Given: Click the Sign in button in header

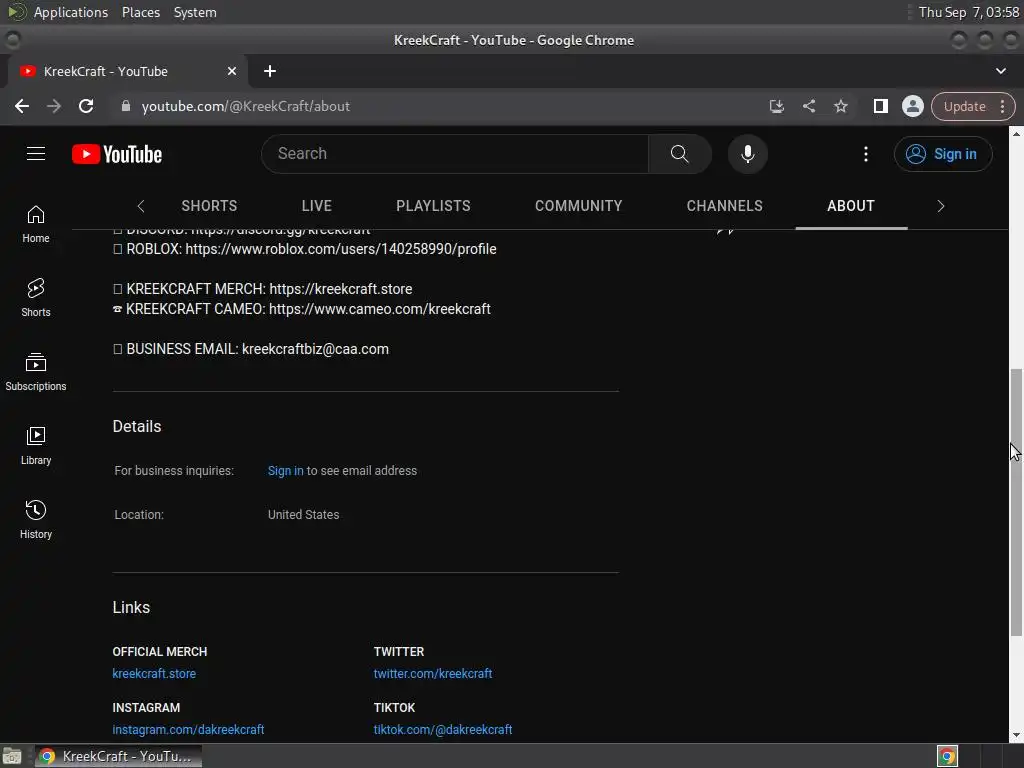Looking at the screenshot, I should click(942, 153).
